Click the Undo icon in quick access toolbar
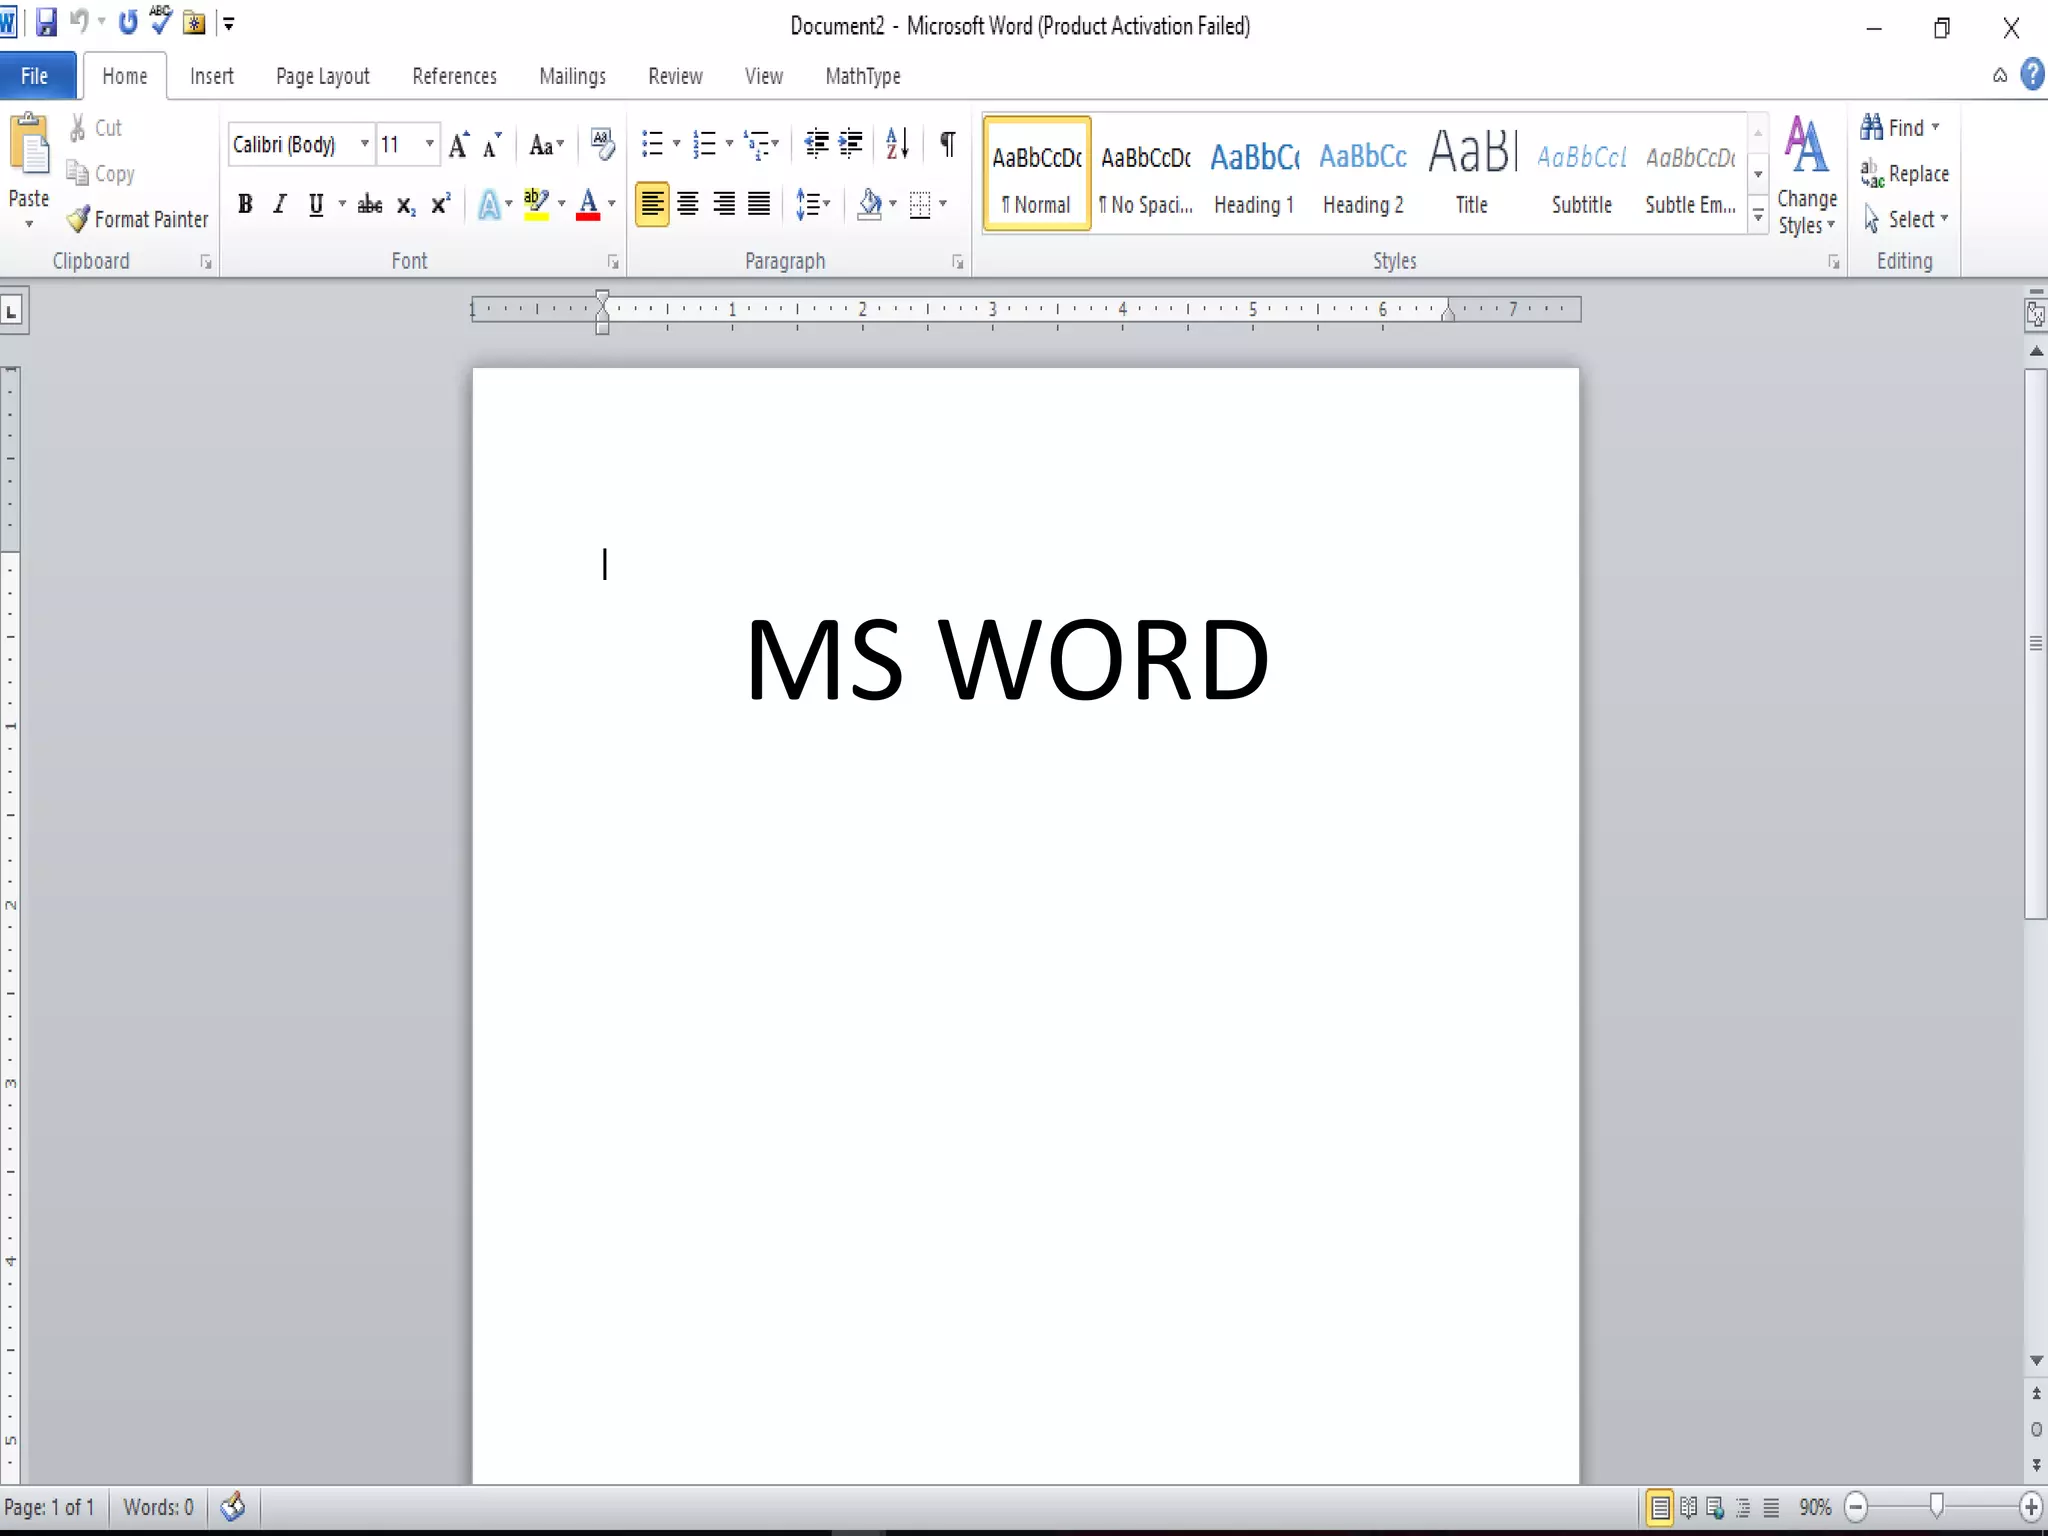 coord(79,22)
